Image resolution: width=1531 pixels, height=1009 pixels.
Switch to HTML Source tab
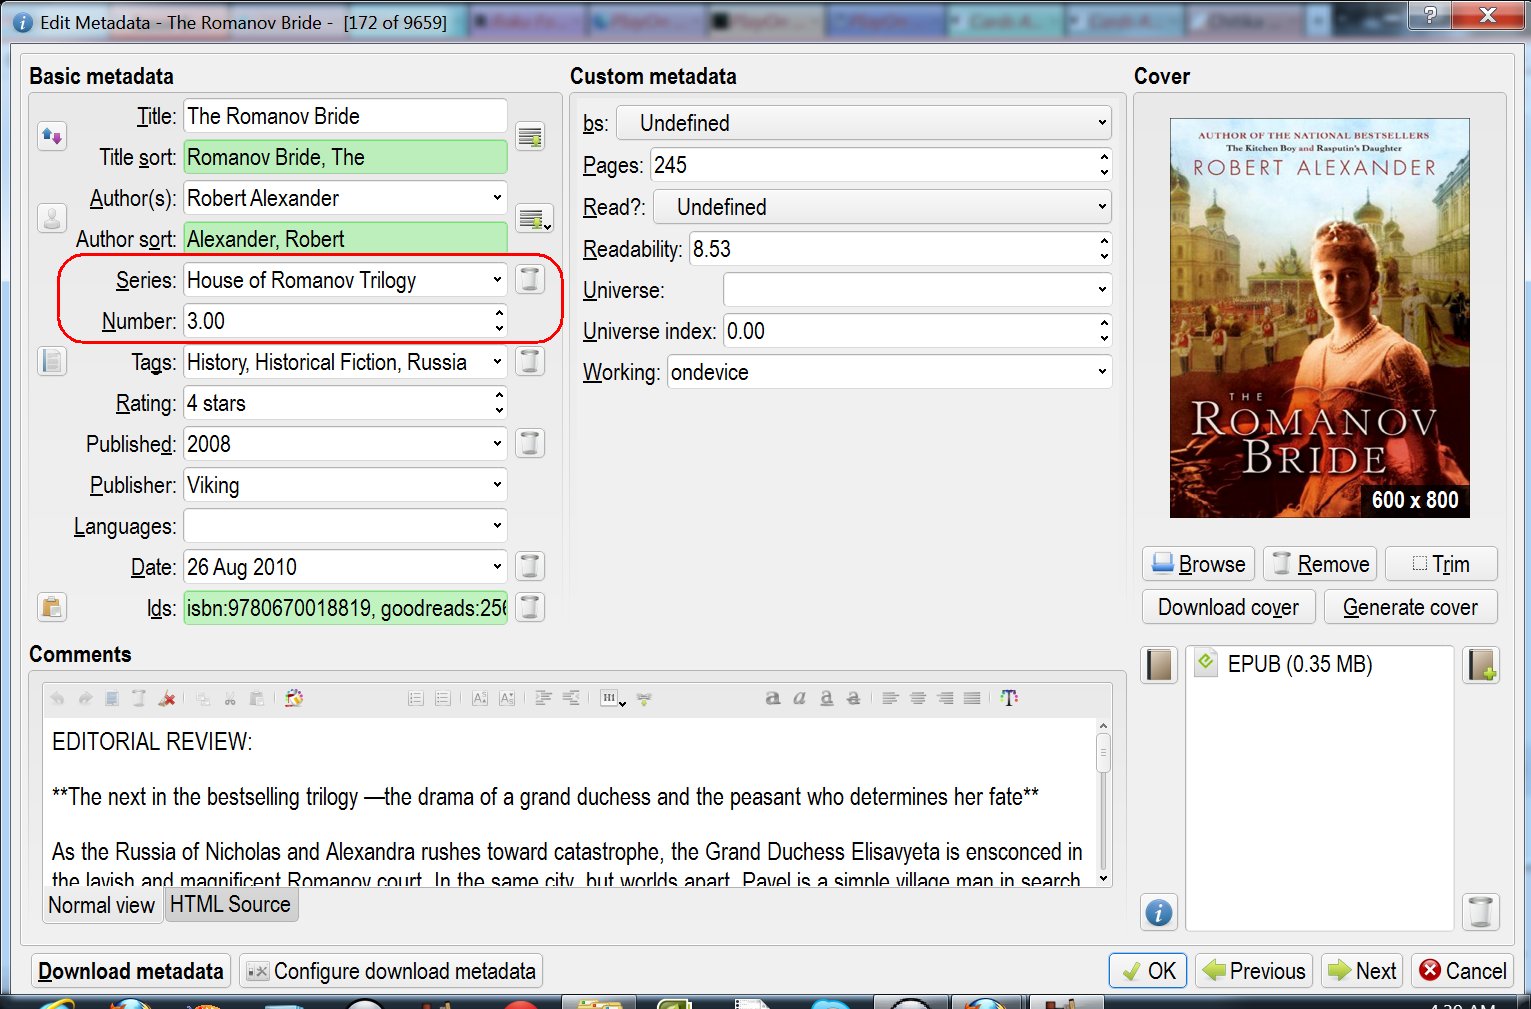230,904
